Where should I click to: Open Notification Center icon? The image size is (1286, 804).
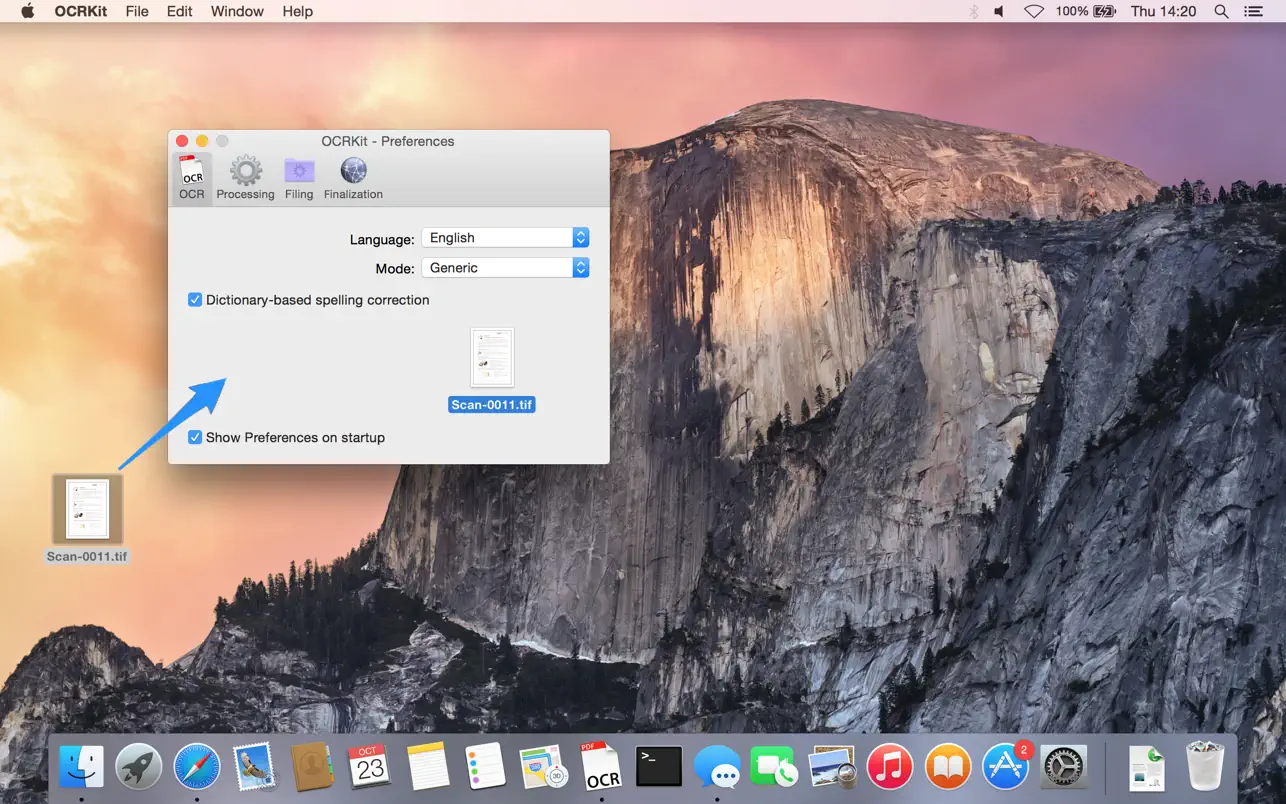tap(1253, 11)
